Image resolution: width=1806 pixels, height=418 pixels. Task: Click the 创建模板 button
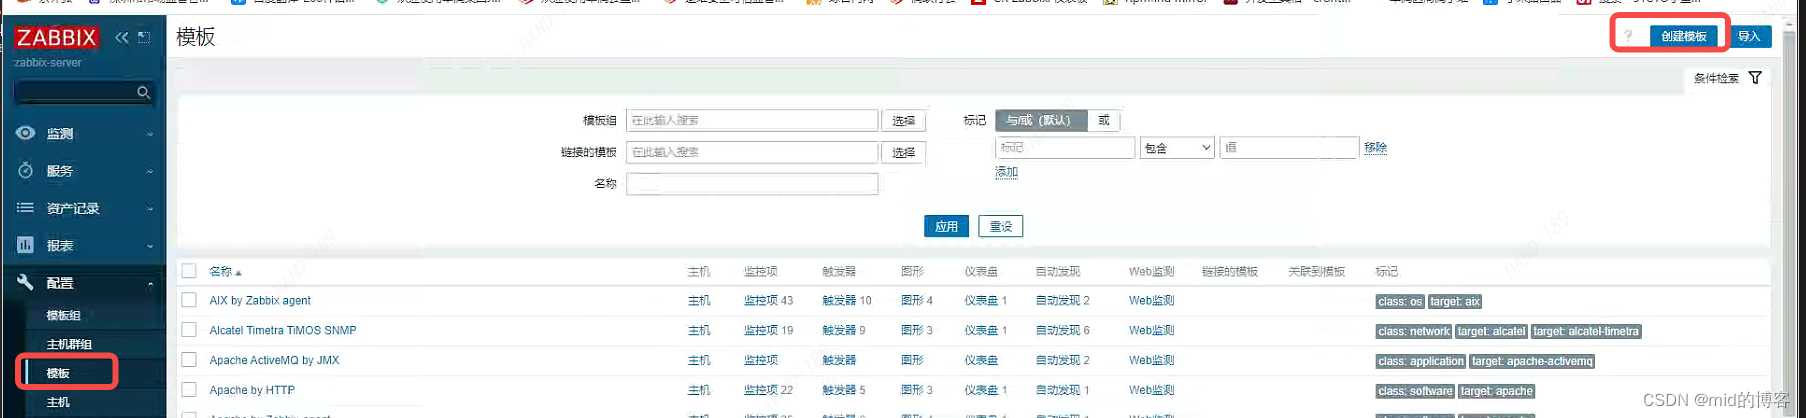pyautogui.click(x=1684, y=36)
